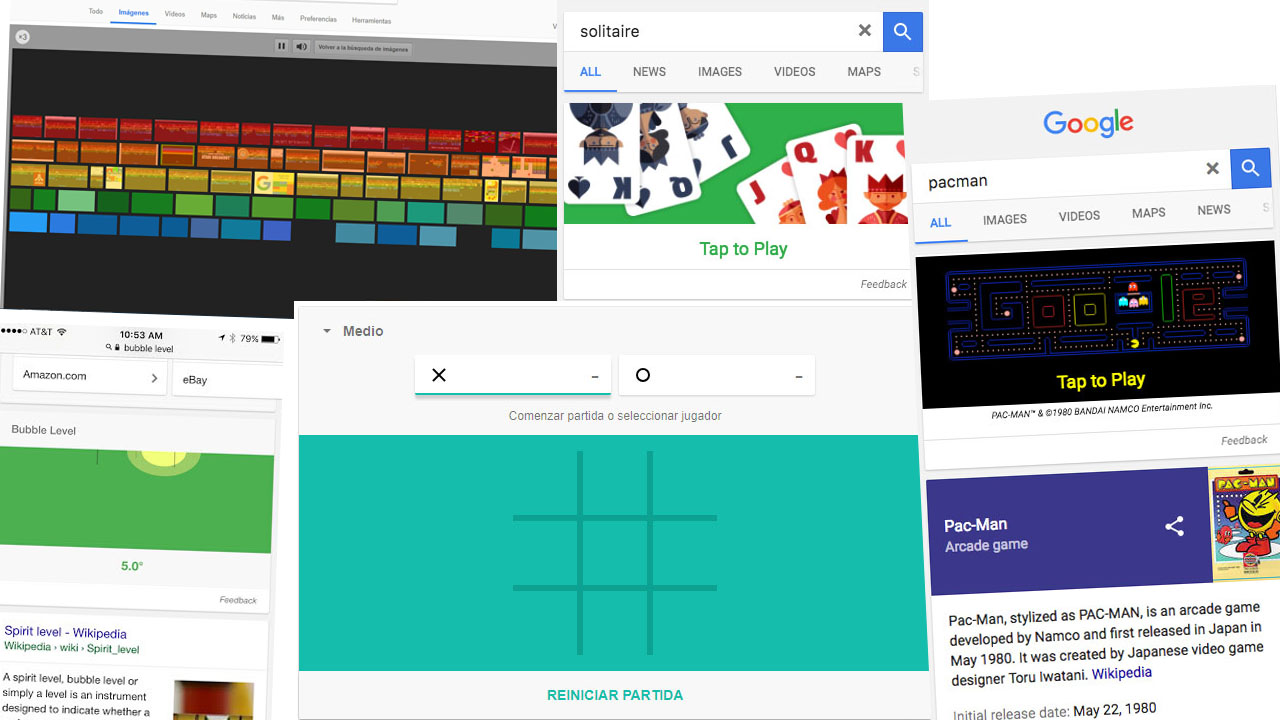Select 'ALL' tab in solitaire results
This screenshot has width=1280, height=720.
pyautogui.click(x=590, y=72)
